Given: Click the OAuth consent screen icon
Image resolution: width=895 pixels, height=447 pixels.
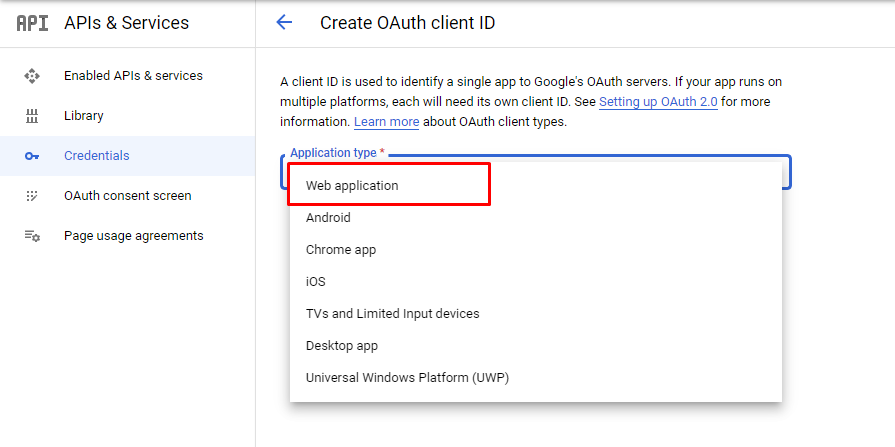Looking at the screenshot, I should [x=32, y=196].
